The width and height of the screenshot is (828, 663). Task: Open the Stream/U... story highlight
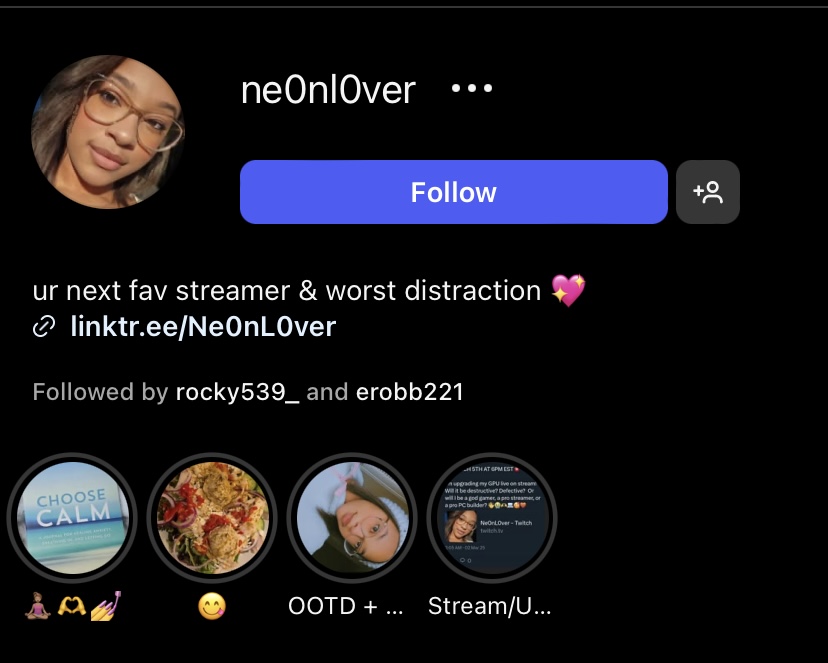point(492,518)
